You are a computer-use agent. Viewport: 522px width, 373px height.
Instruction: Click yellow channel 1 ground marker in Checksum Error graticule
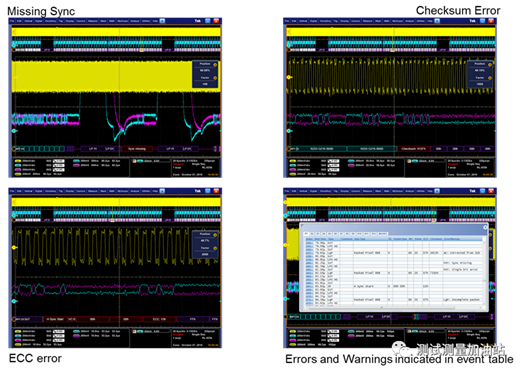(289, 77)
